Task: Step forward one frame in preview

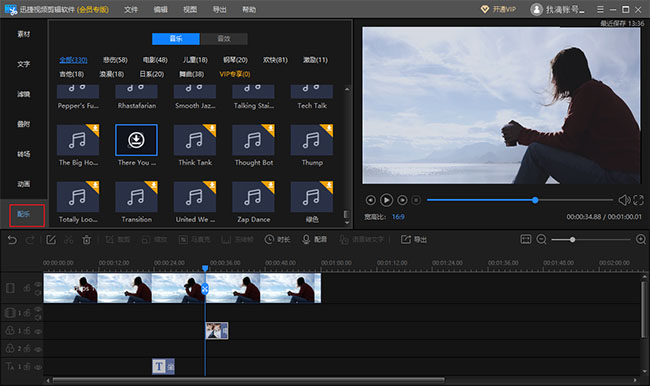Action: 402,200
